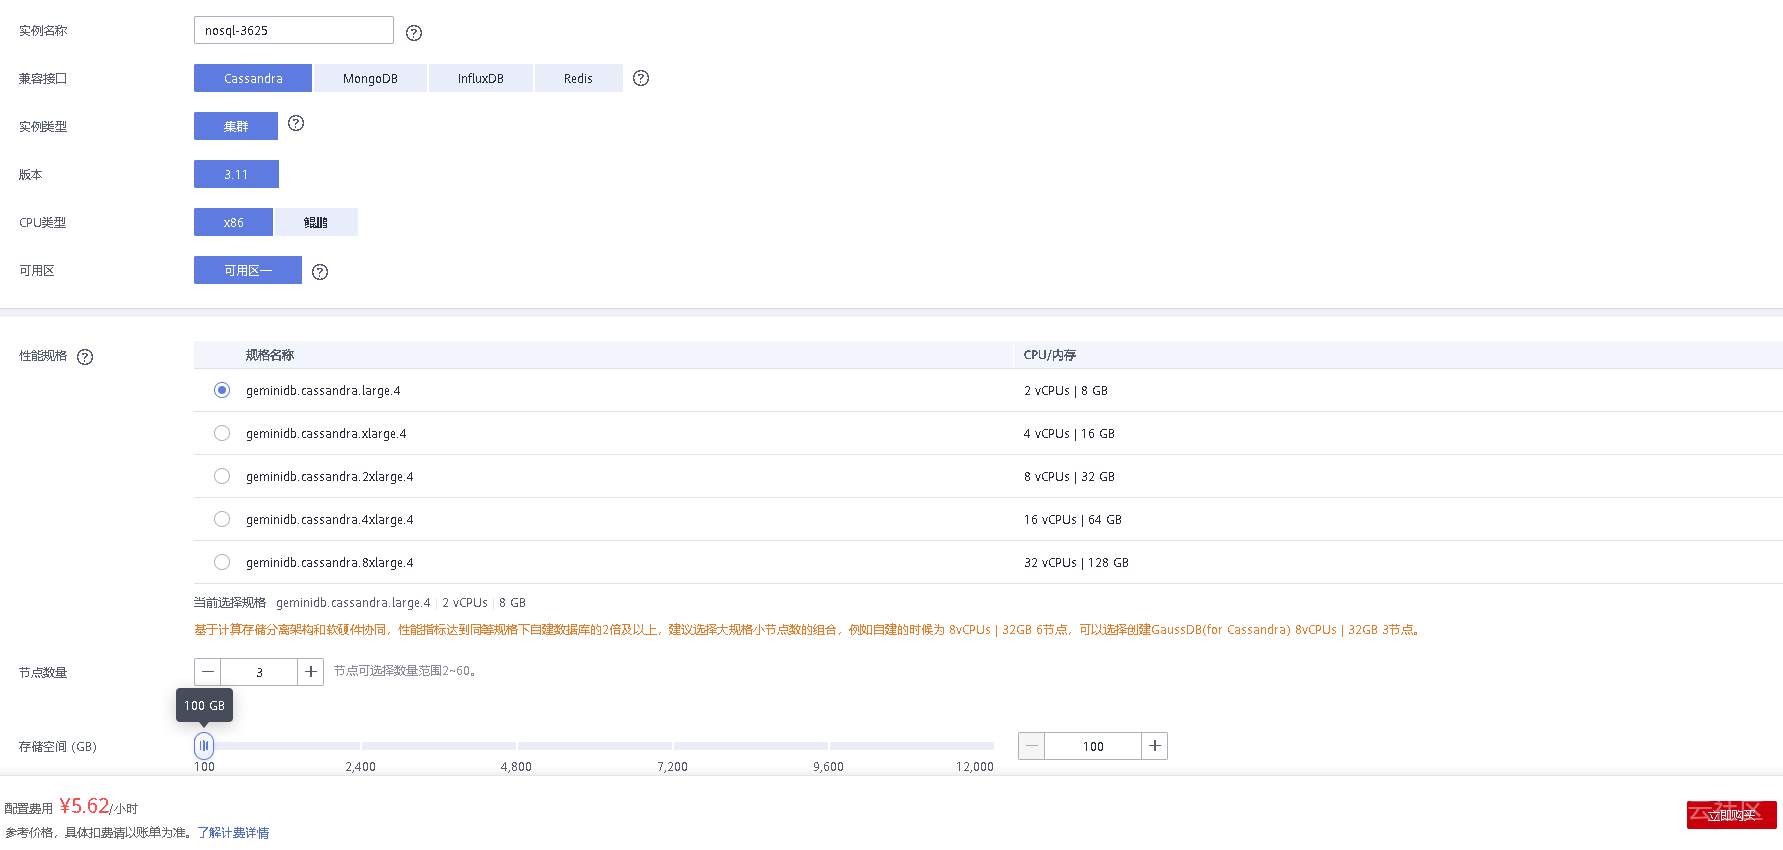Click the '4 vCPUs | 16 GB' cell
This screenshot has width=1783, height=850.
(1069, 434)
